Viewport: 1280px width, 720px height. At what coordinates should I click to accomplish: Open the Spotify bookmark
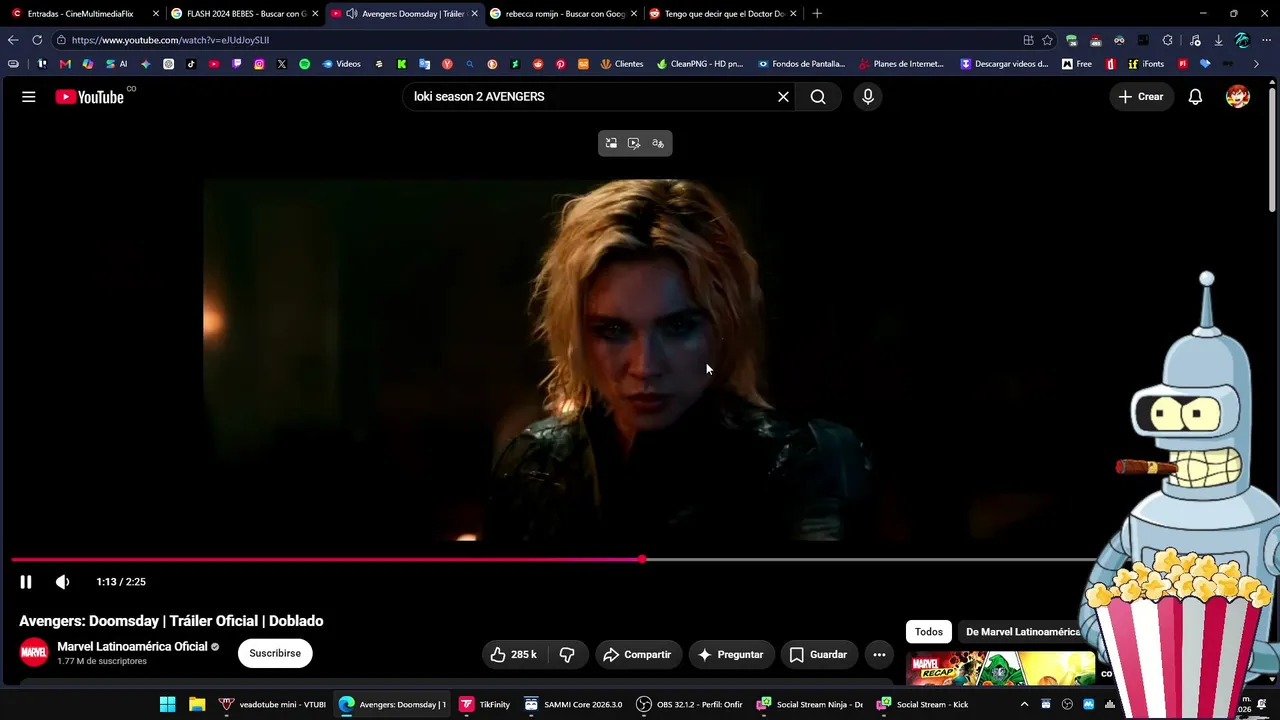coord(305,64)
